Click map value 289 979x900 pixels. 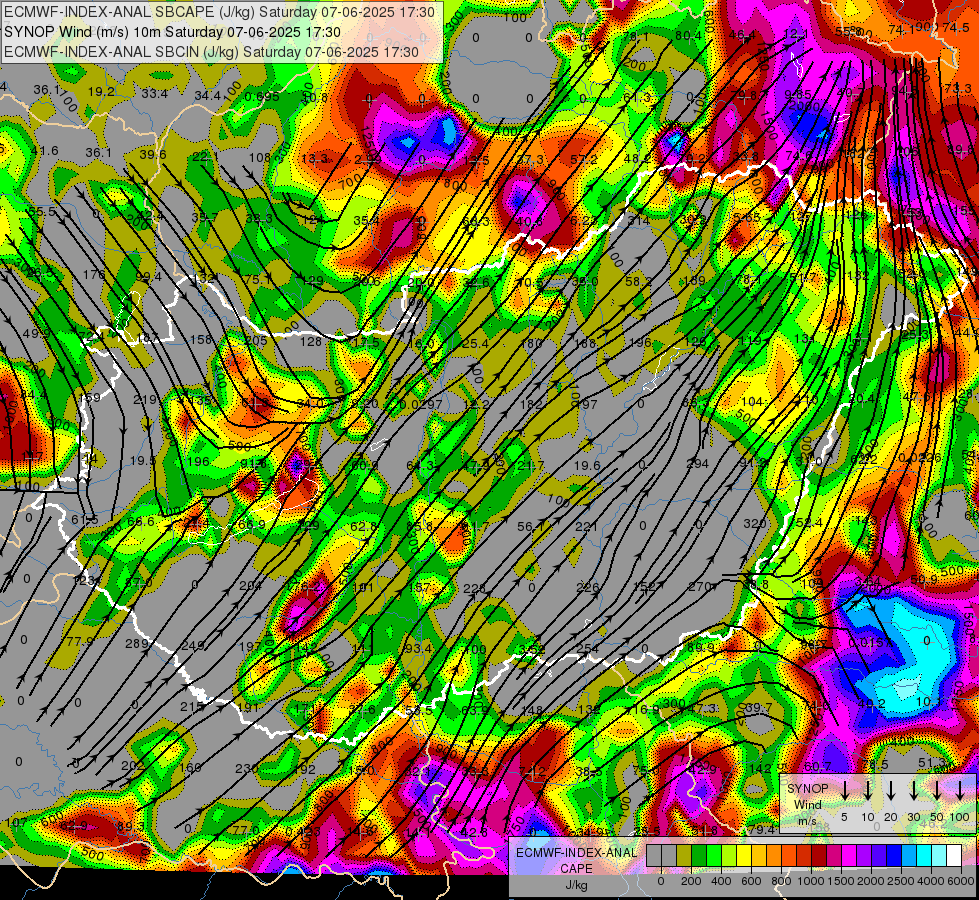tap(137, 643)
